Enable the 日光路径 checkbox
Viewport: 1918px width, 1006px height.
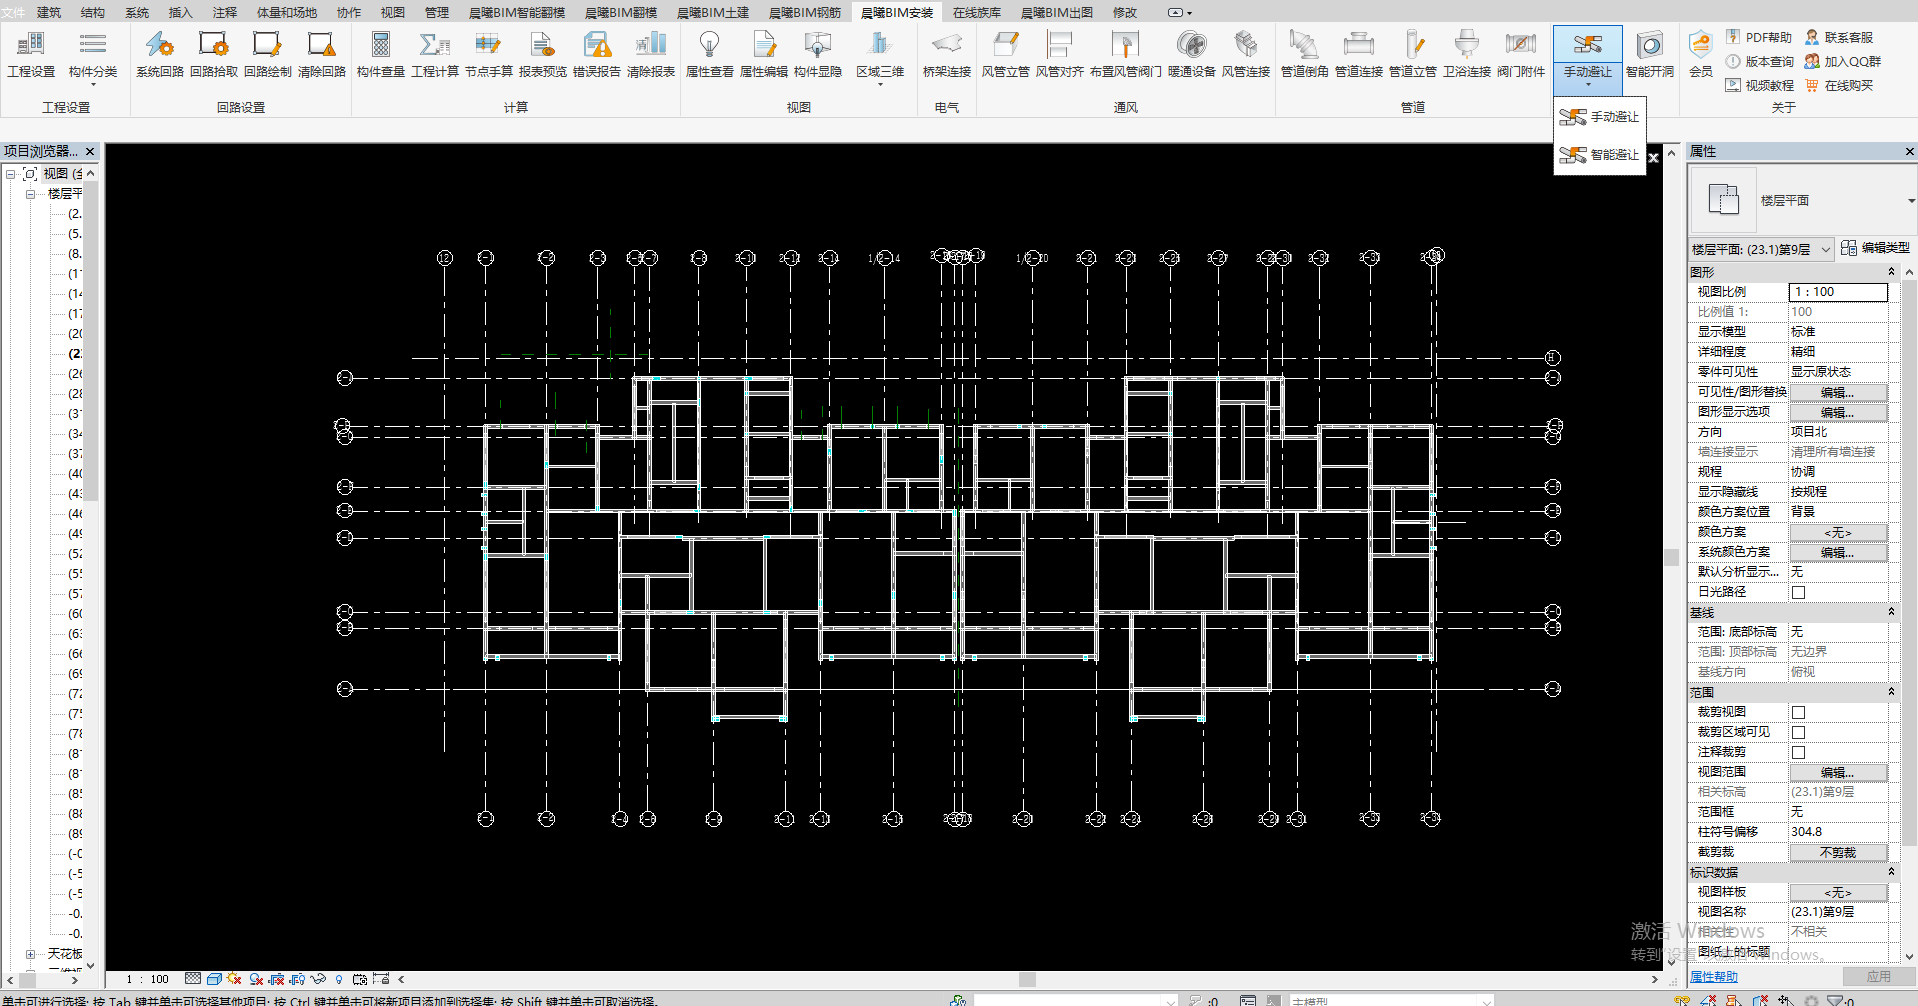1798,592
